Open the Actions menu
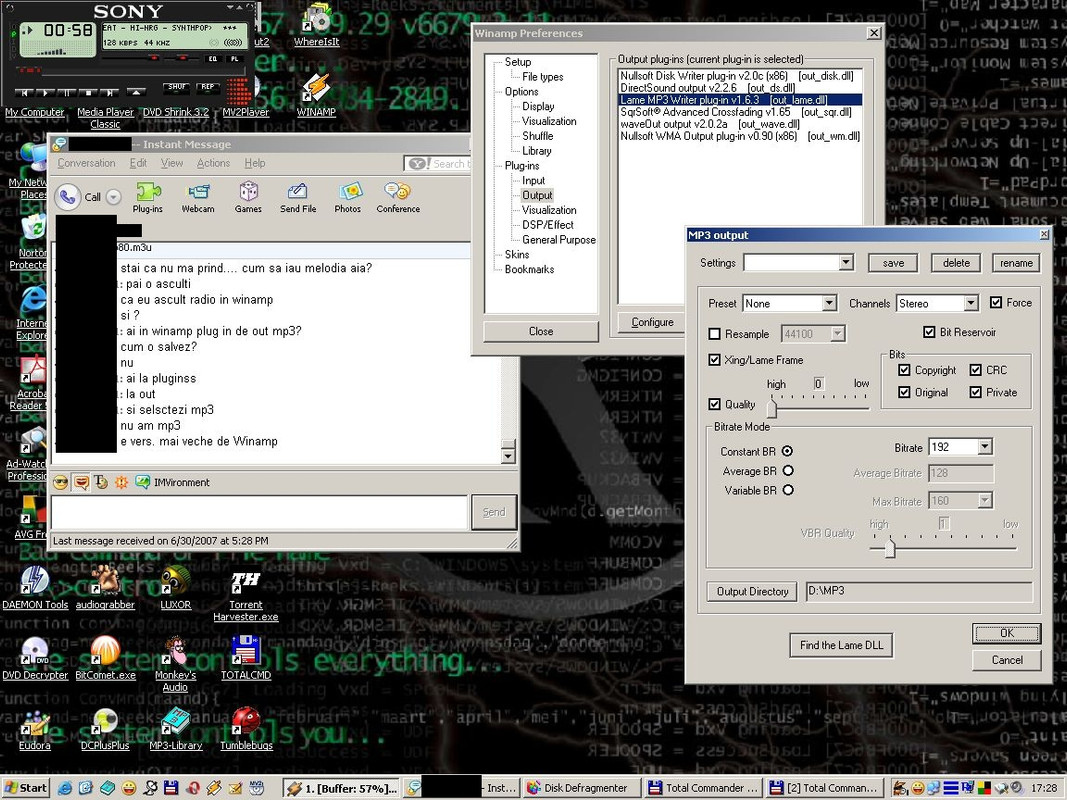Viewport: 1067px width, 800px height. pos(213,163)
